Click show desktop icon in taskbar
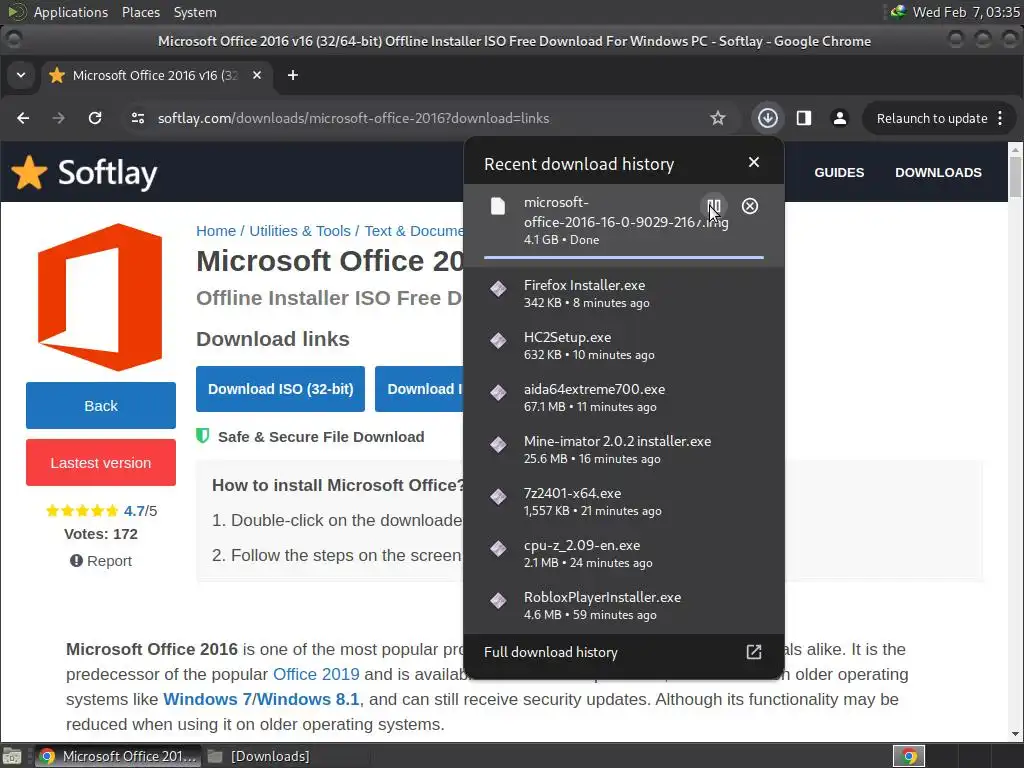Image resolution: width=1024 pixels, height=768 pixels. pyautogui.click(x=12, y=756)
